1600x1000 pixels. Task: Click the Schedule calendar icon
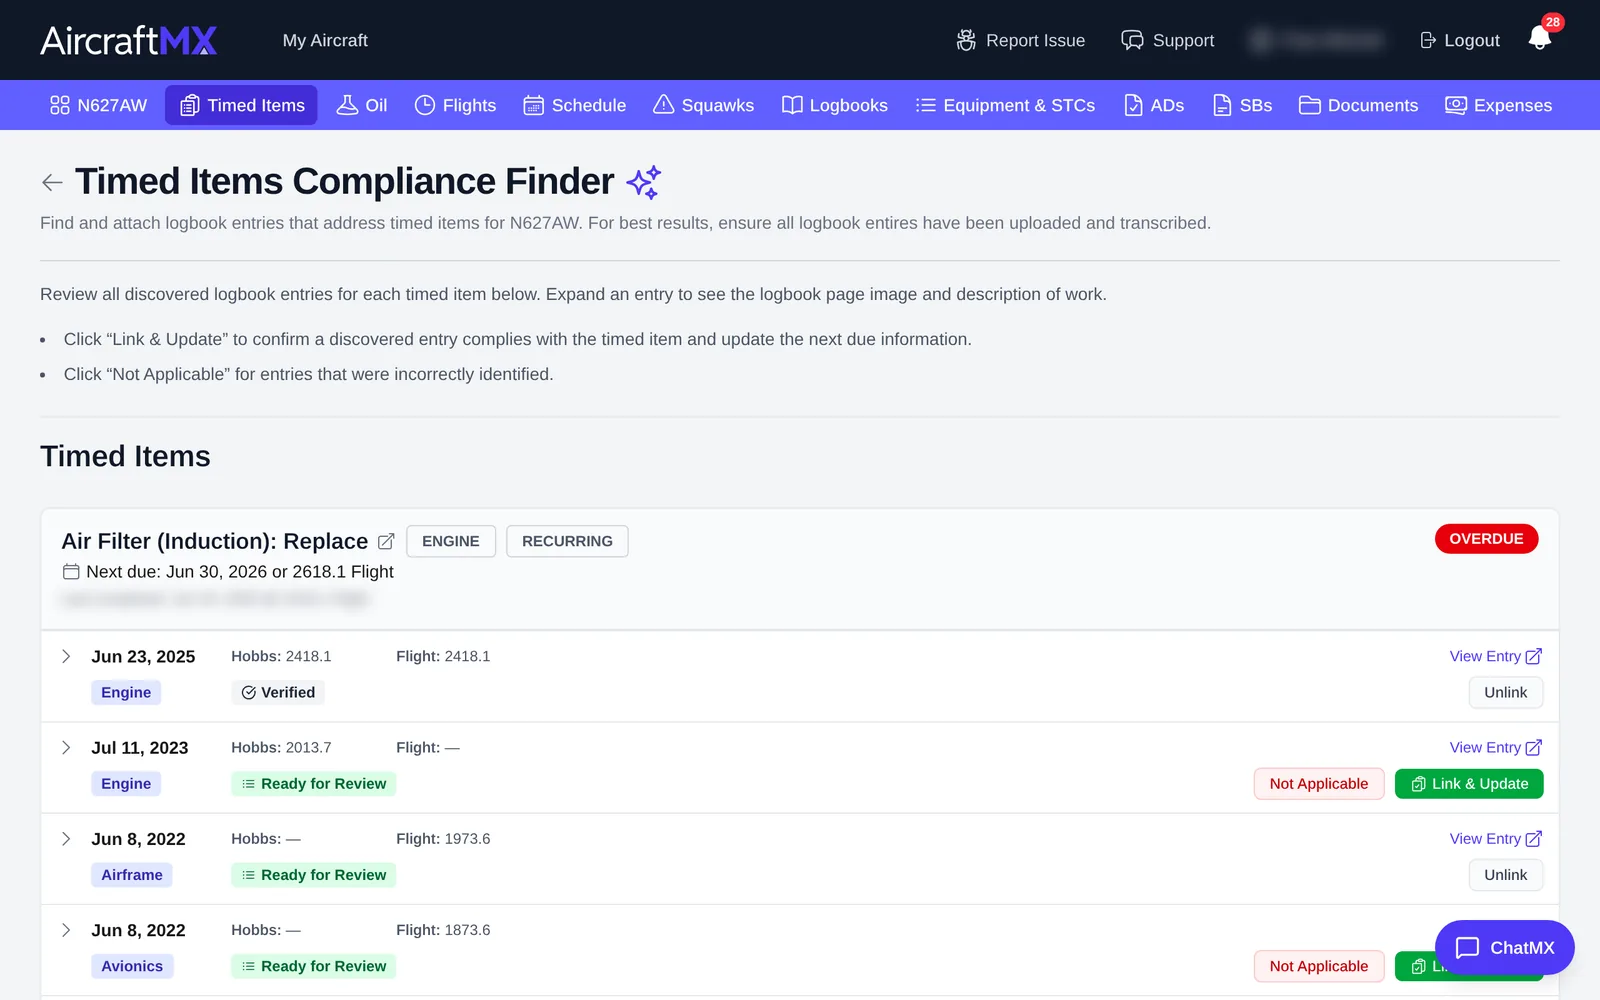534,105
